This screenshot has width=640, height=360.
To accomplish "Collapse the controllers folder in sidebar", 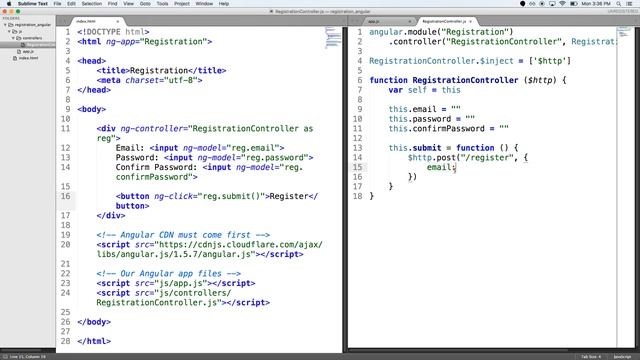I will pos(13,38).
